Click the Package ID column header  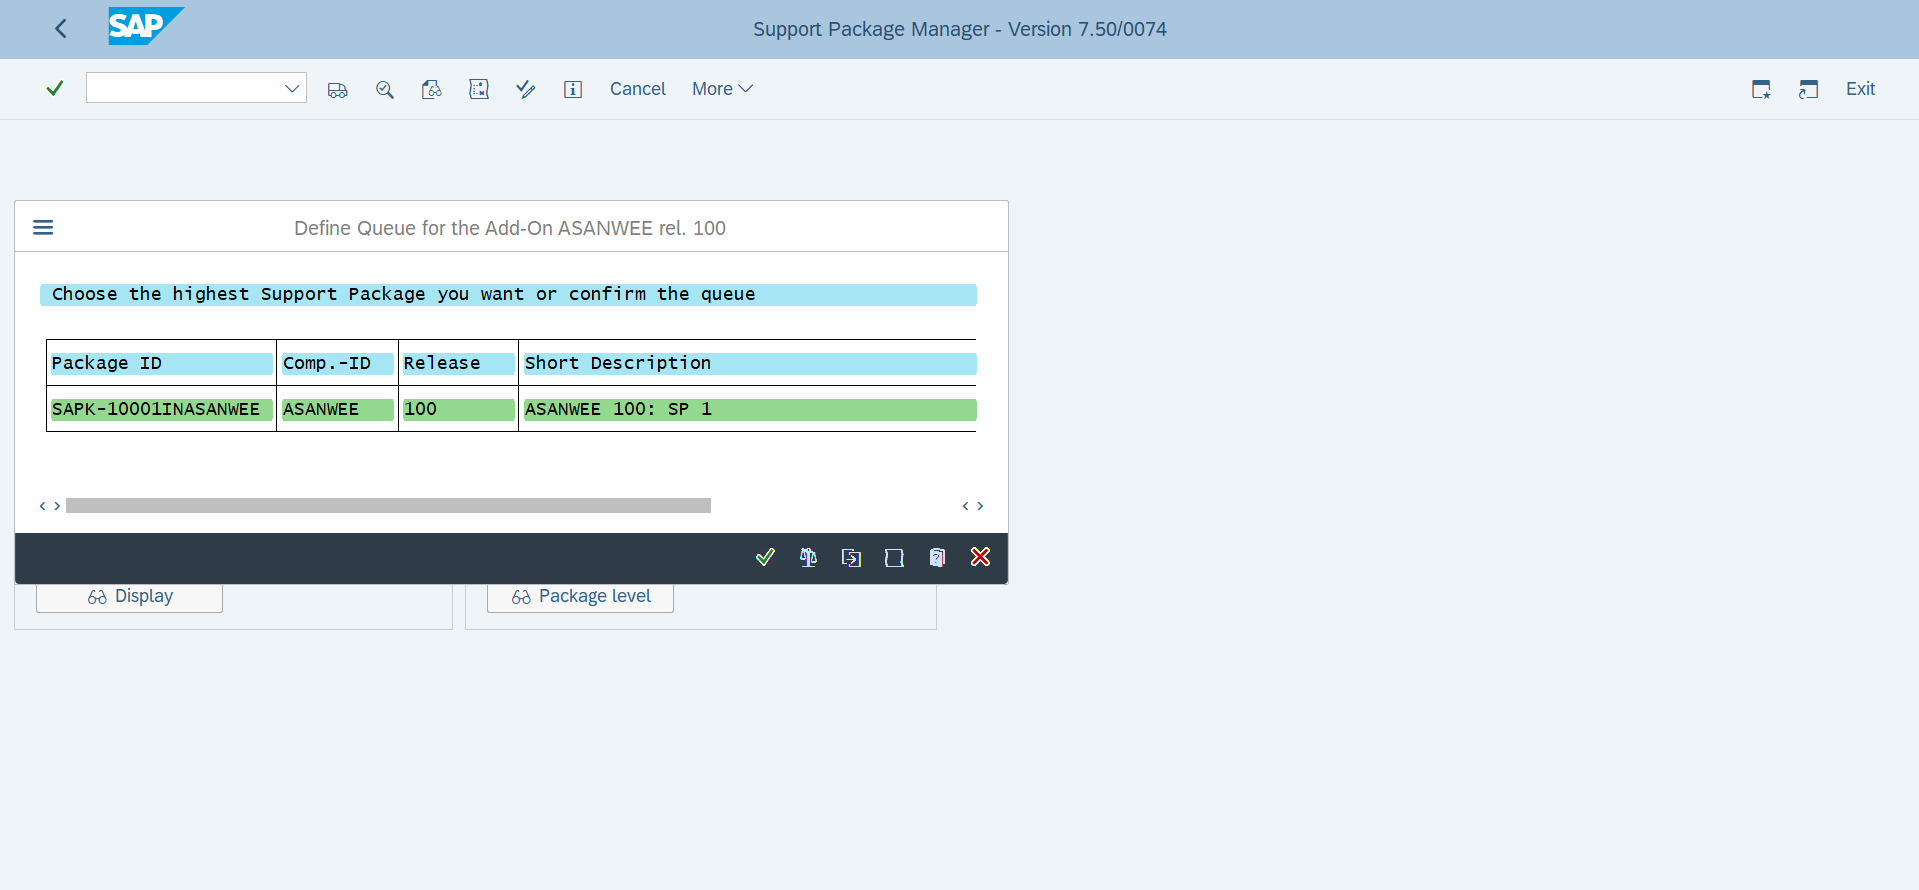161,363
